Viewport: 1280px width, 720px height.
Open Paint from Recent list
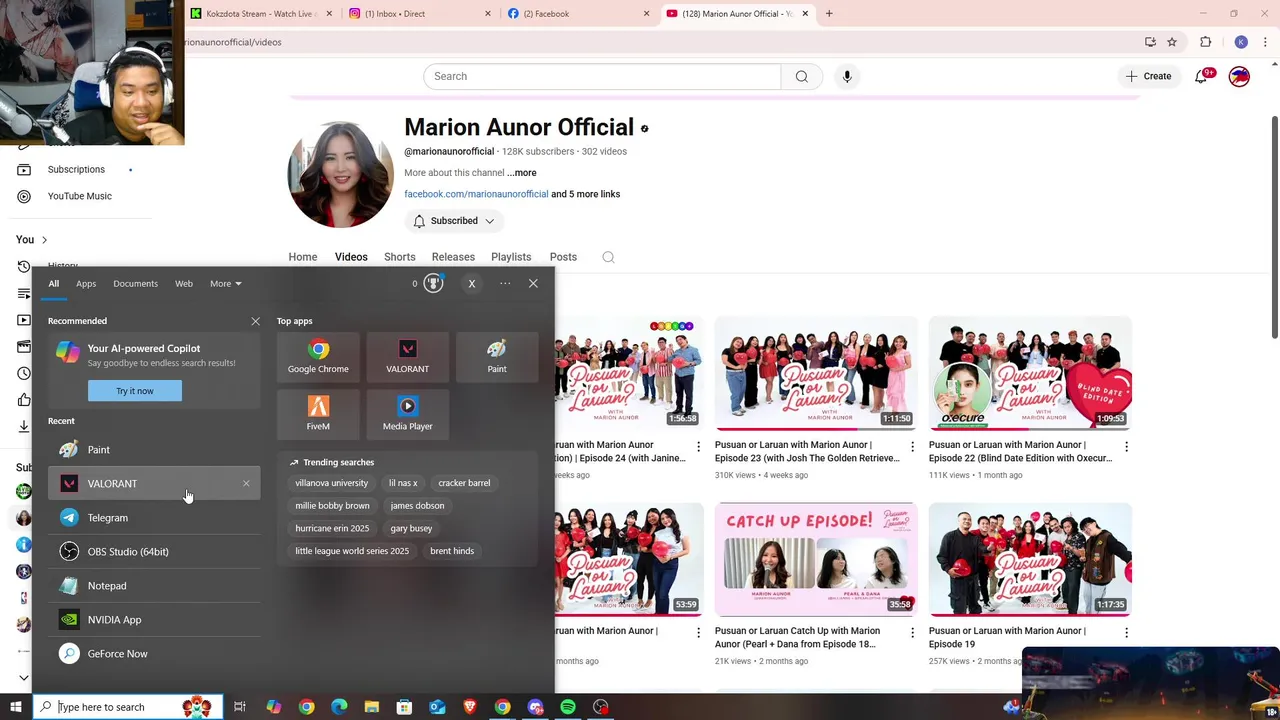[x=154, y=450]
